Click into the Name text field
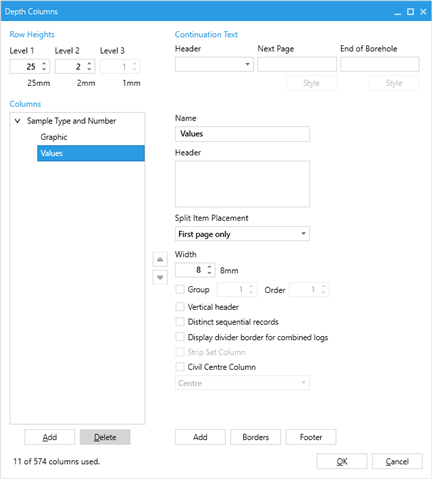 click(x=242, y=134)
